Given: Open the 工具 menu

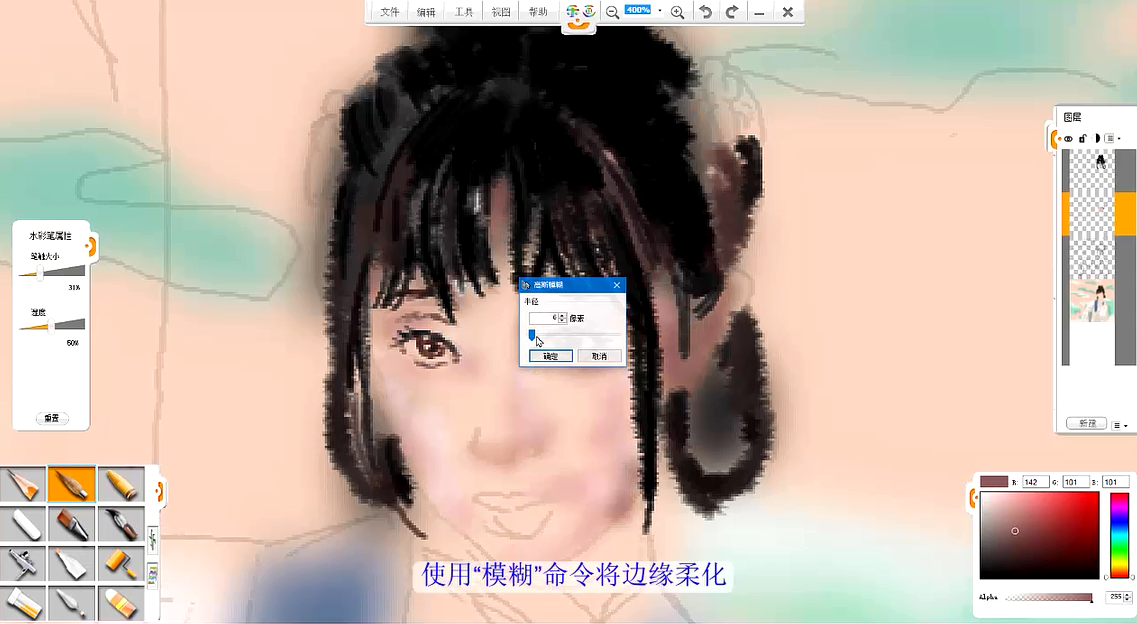Looking at the screenshot, I should (x=464, y=12).
